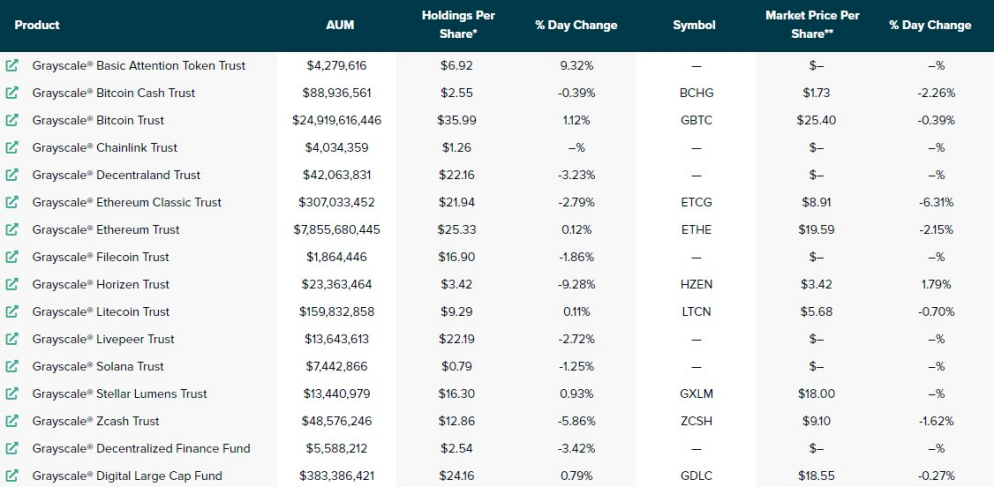This screenshot has width=994, height=487.
Task: Click external link icon beside Litecoin Trust
Action: point(12,312)
